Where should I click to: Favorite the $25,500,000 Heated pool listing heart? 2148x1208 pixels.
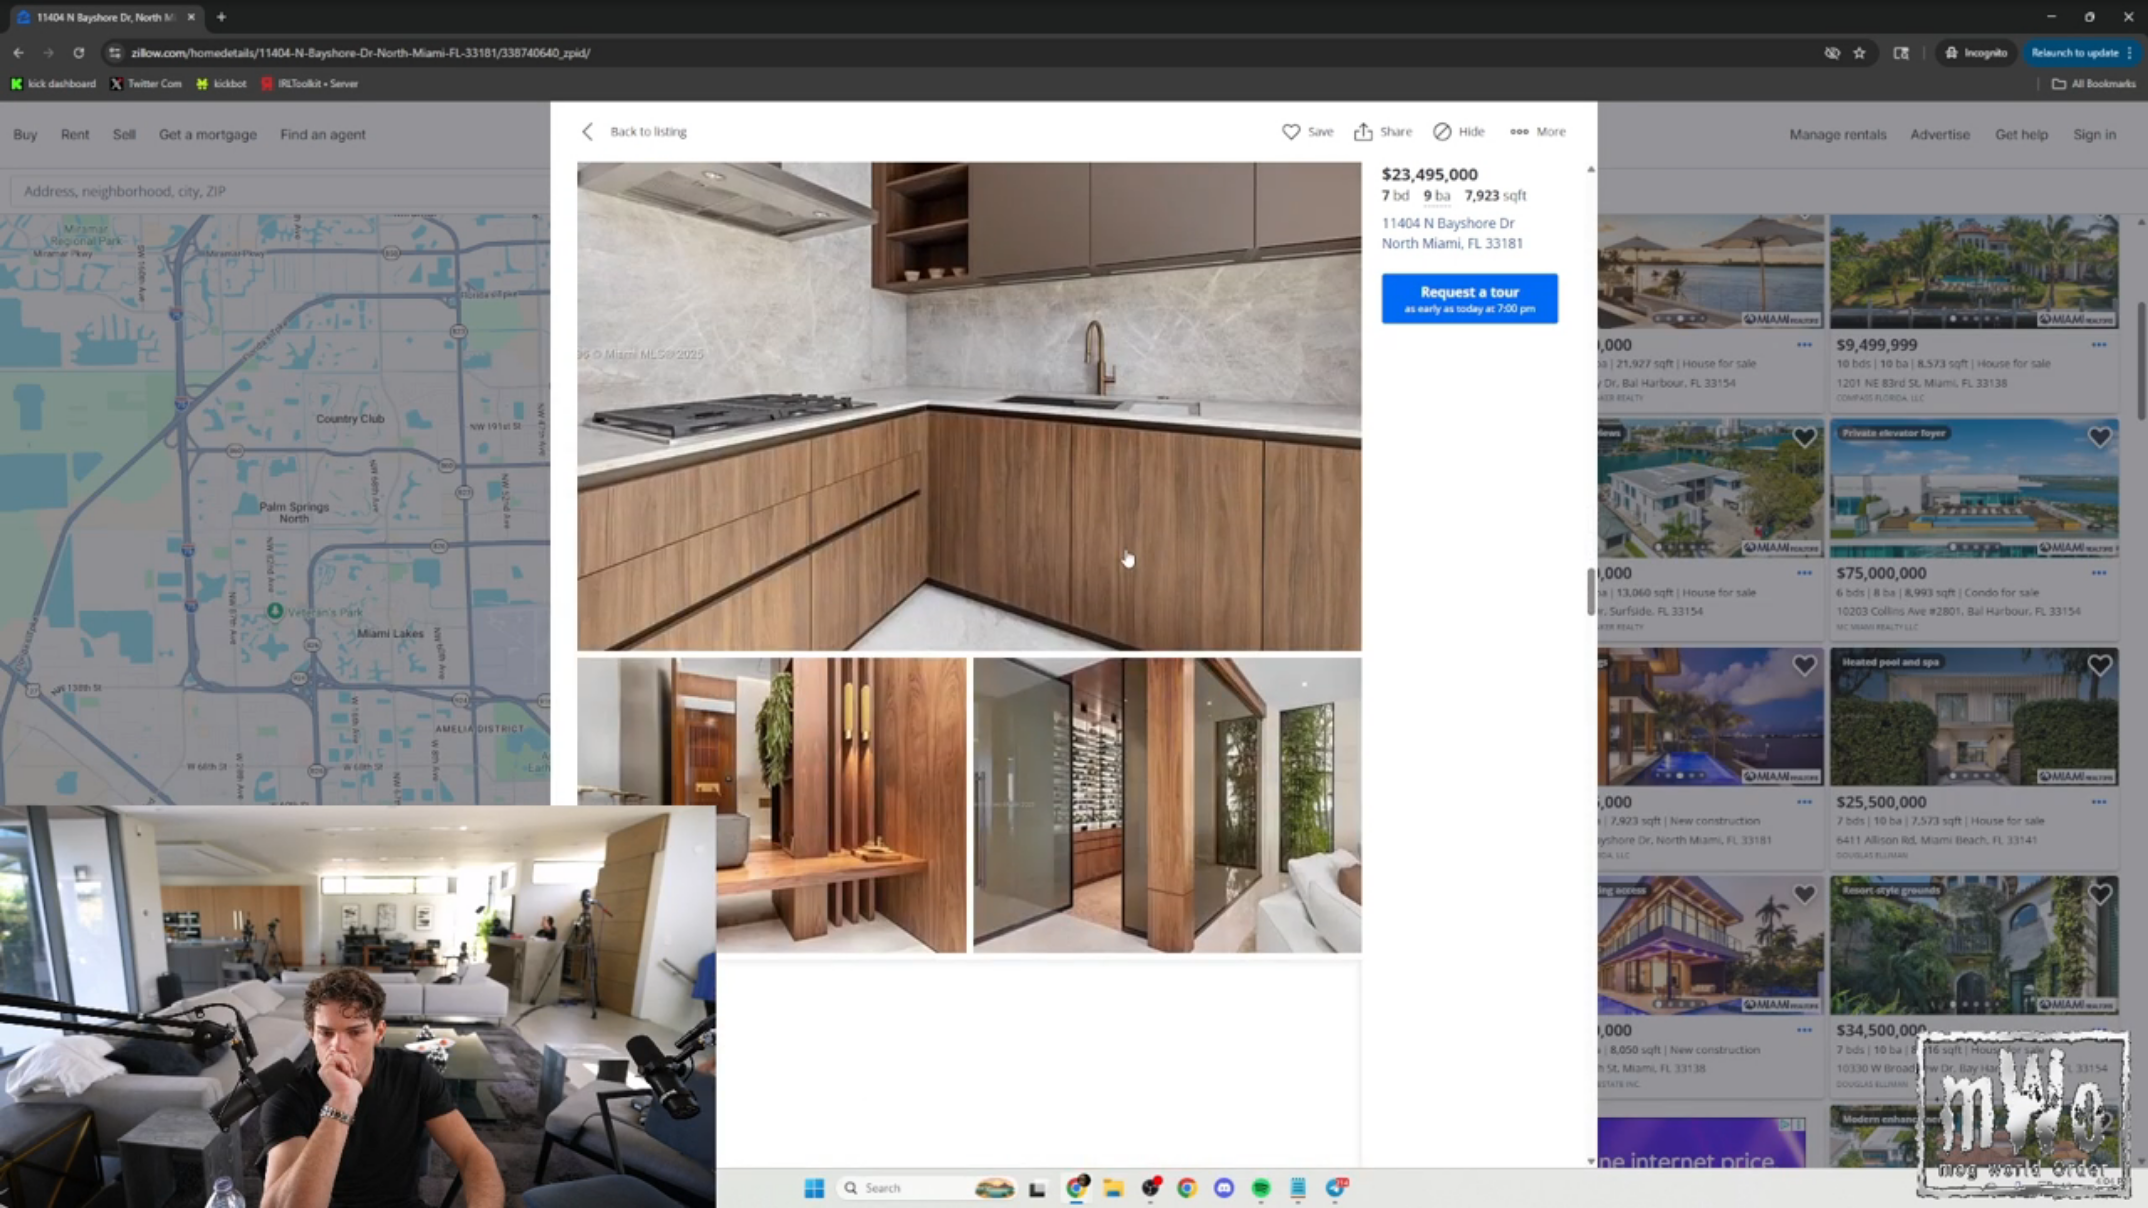pyautogui.click(x=2099, y=665)
